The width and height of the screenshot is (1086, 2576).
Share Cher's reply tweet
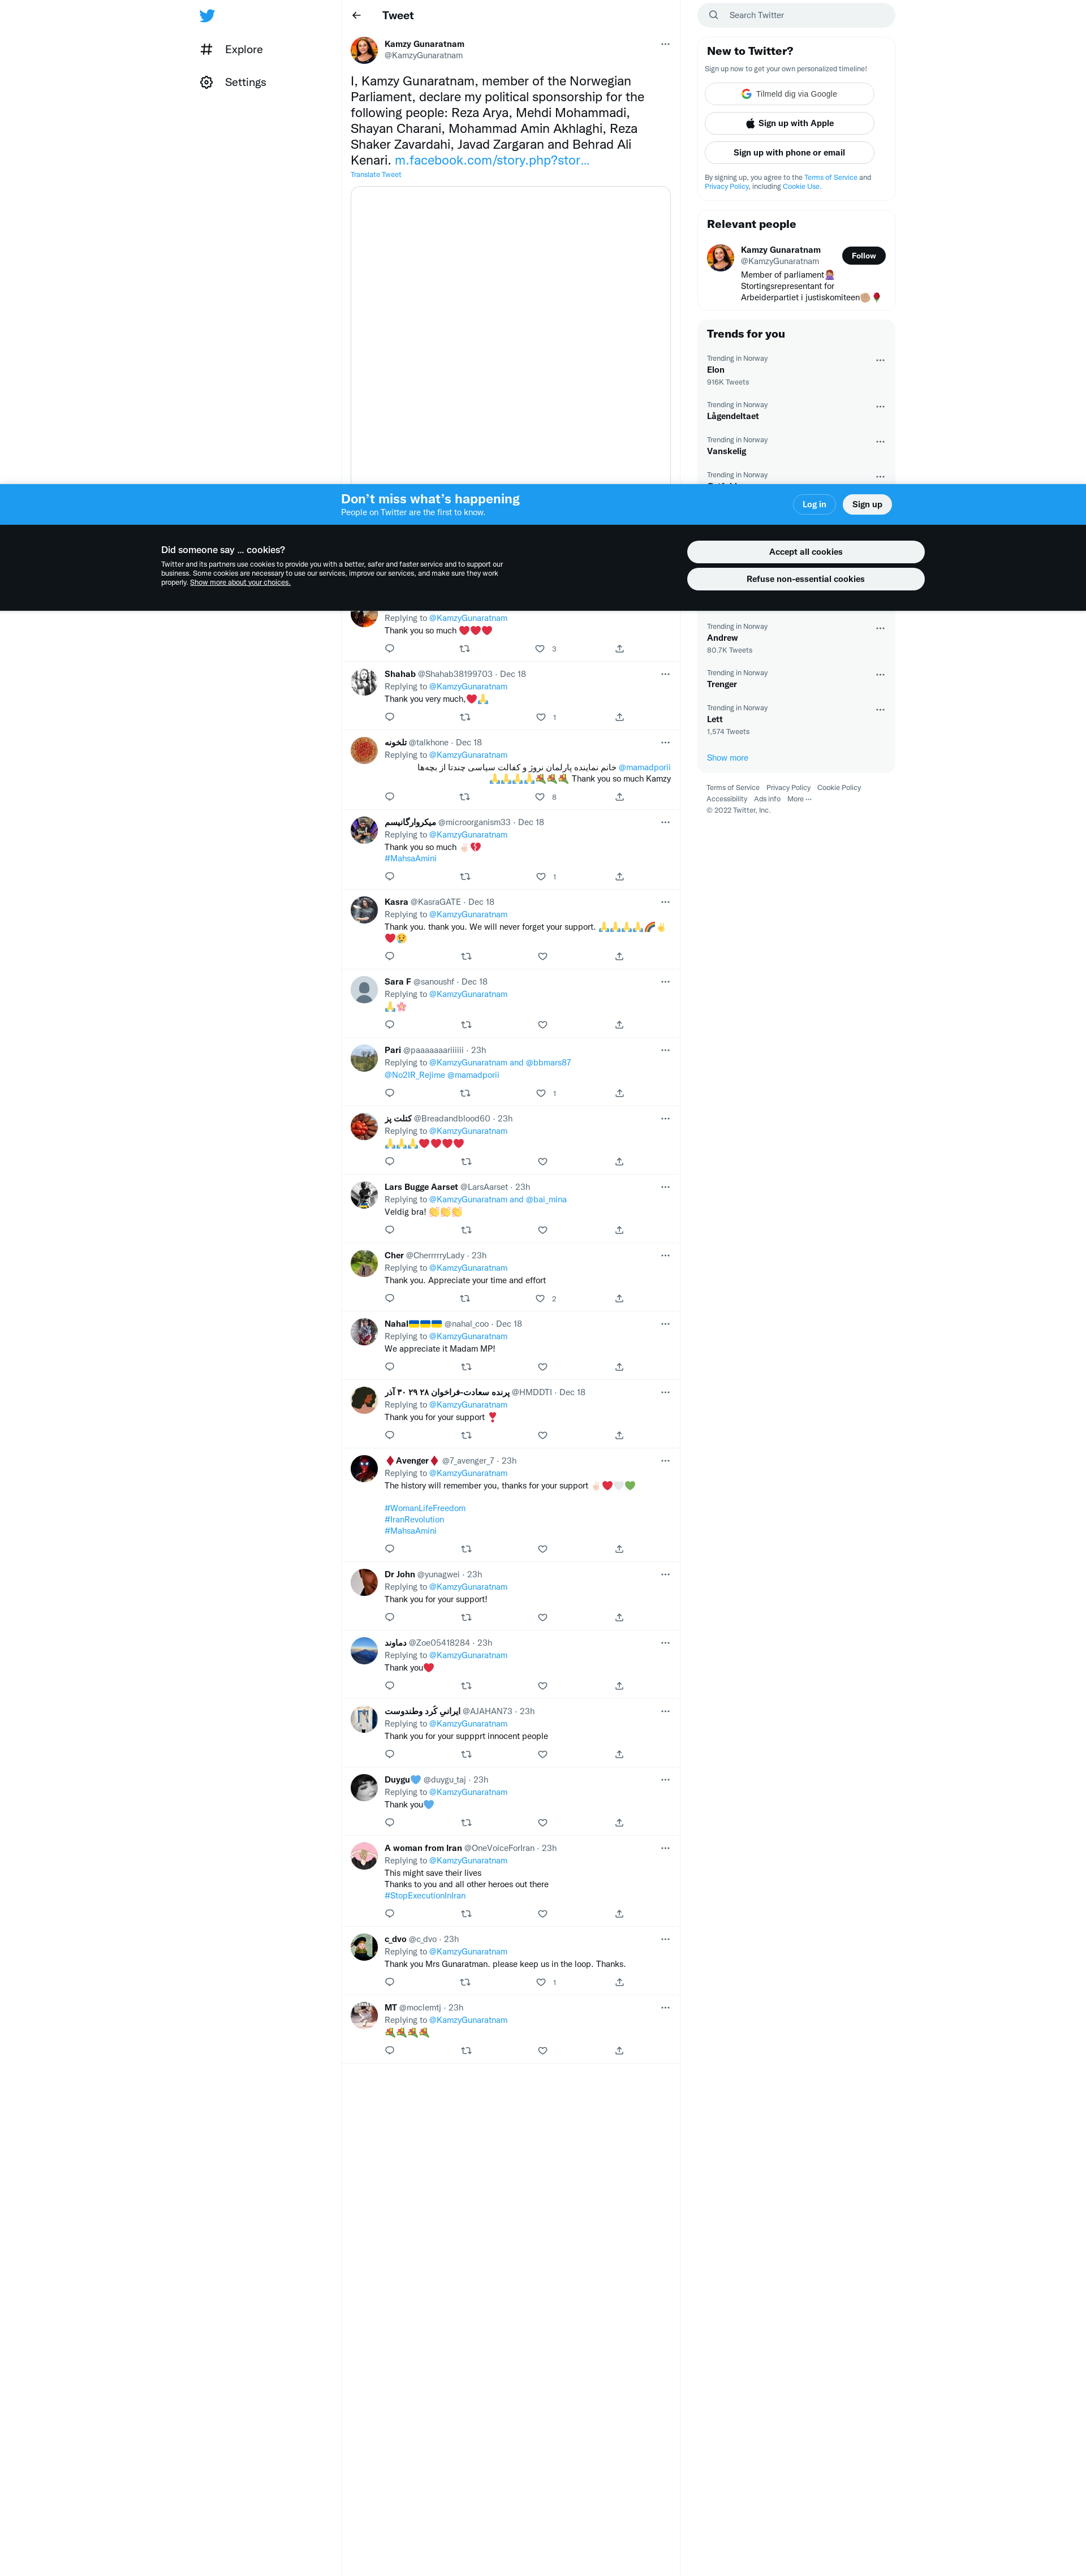(x=619, y=1299)
